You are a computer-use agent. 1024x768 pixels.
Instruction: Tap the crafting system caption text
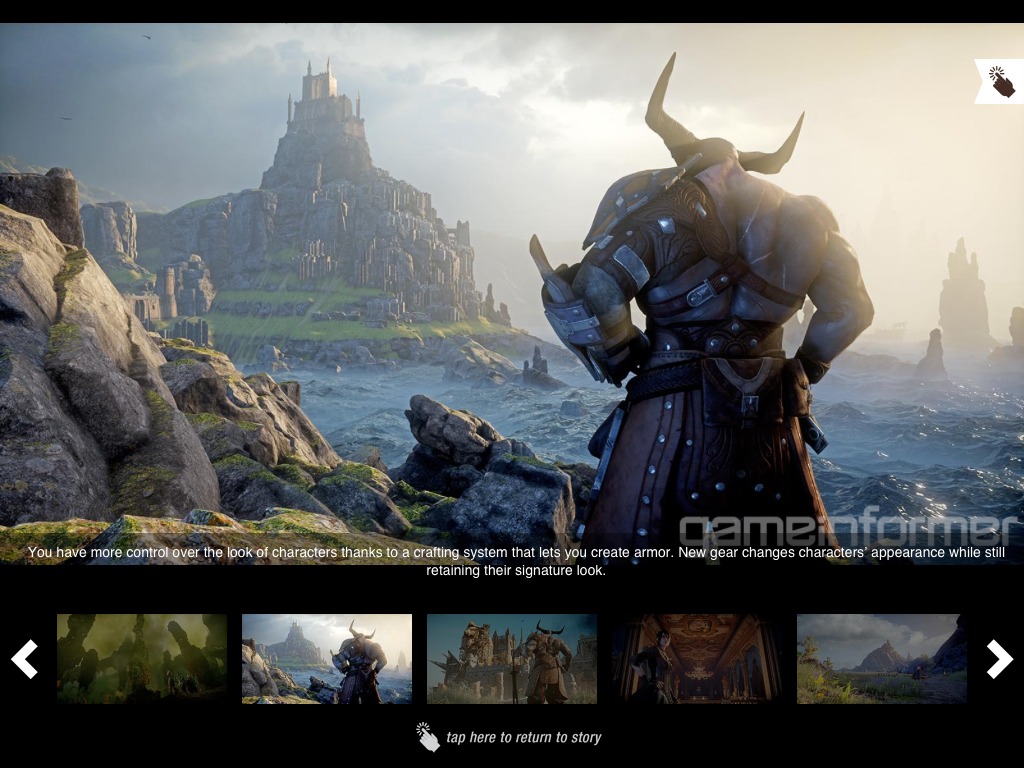[515, 561]
